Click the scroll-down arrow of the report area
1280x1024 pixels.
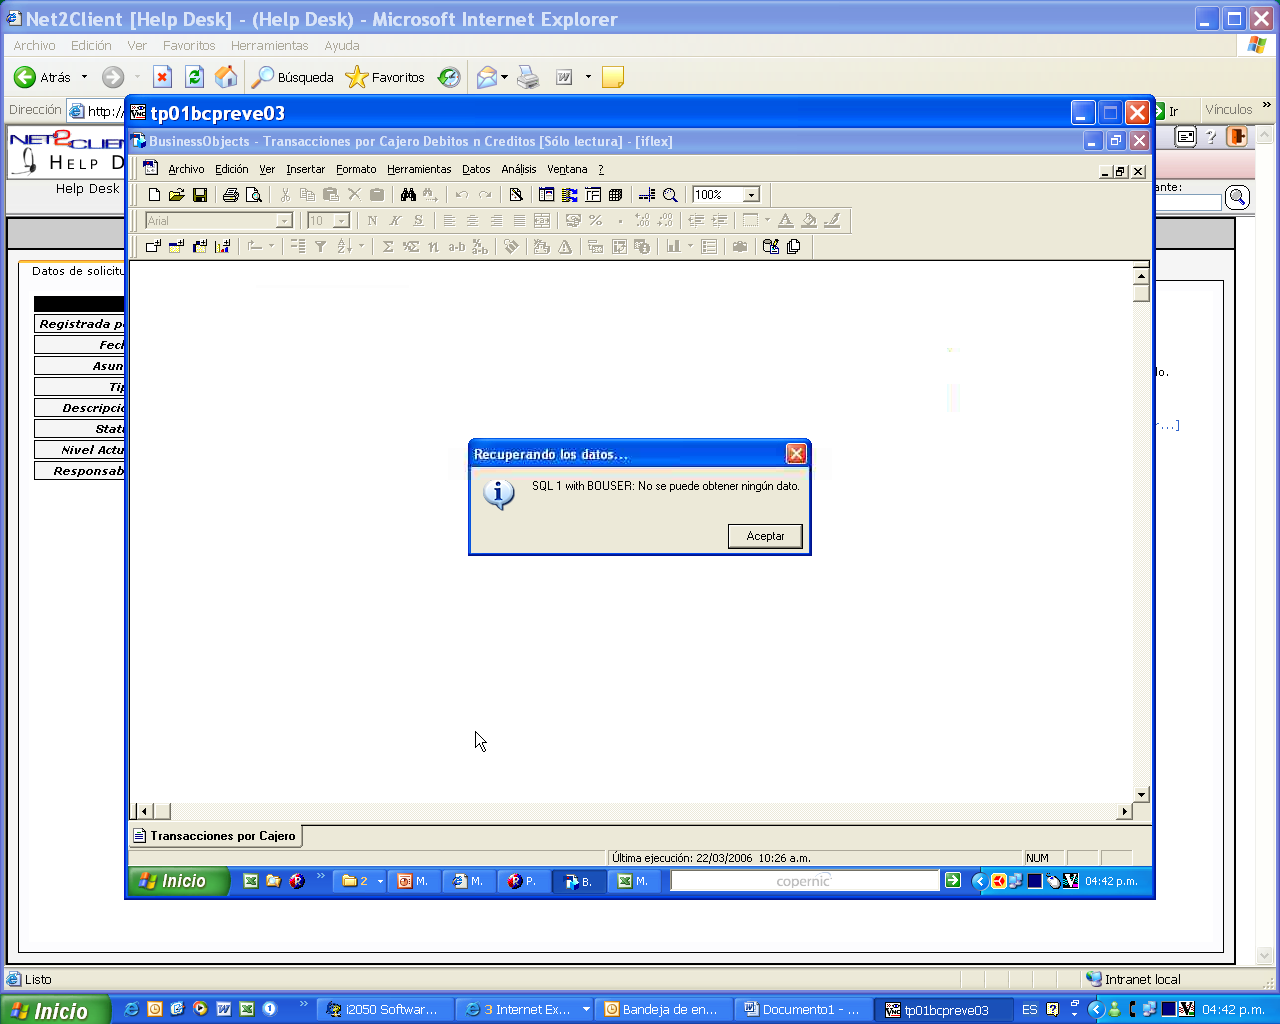click(x=1141, y=794)
